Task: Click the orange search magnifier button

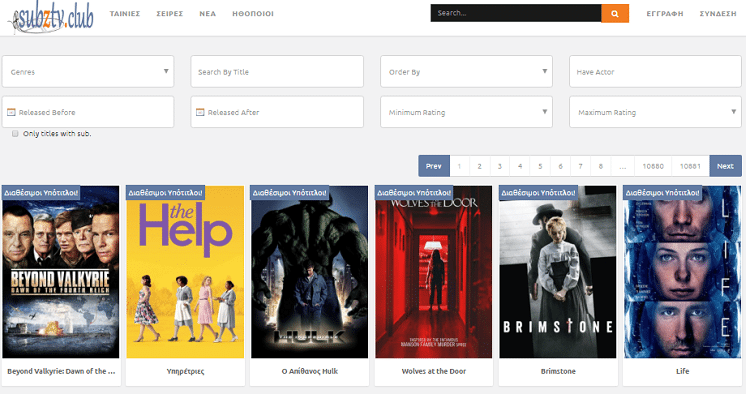Action: point(615,13)
